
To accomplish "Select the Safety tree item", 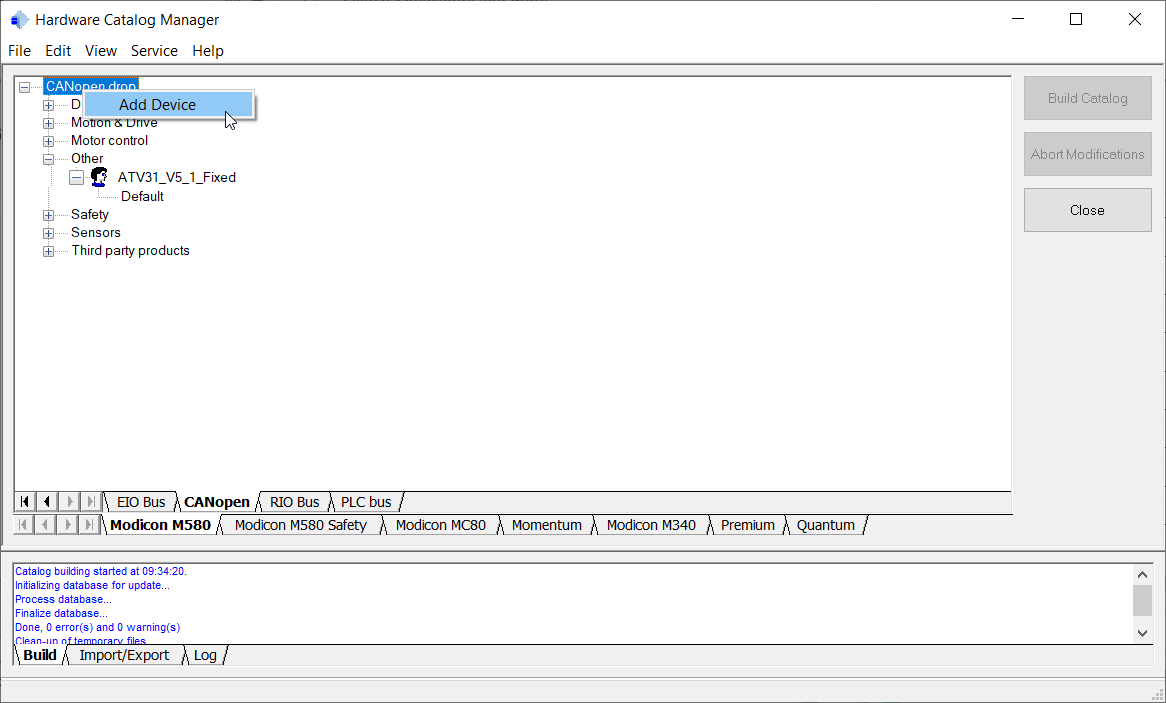I will point(90,214).
